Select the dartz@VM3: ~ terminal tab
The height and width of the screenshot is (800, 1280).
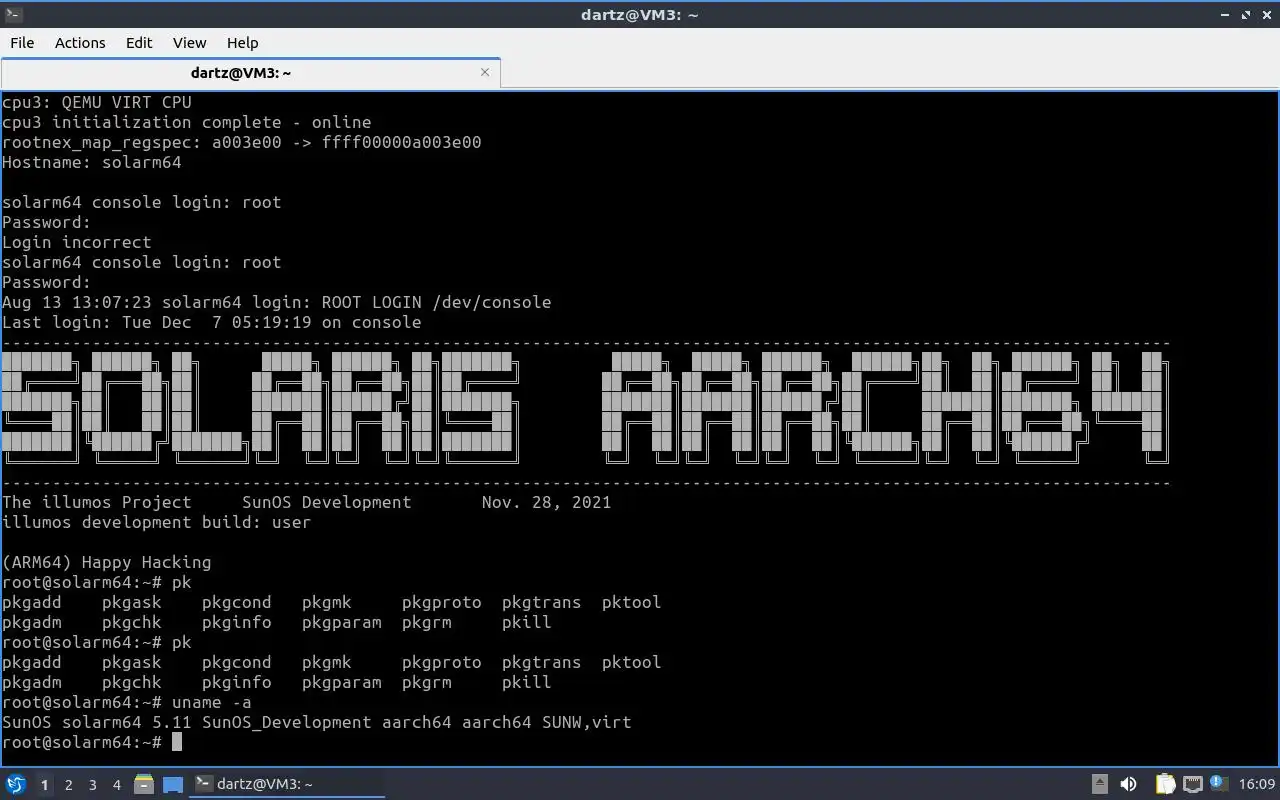(250, 73)
